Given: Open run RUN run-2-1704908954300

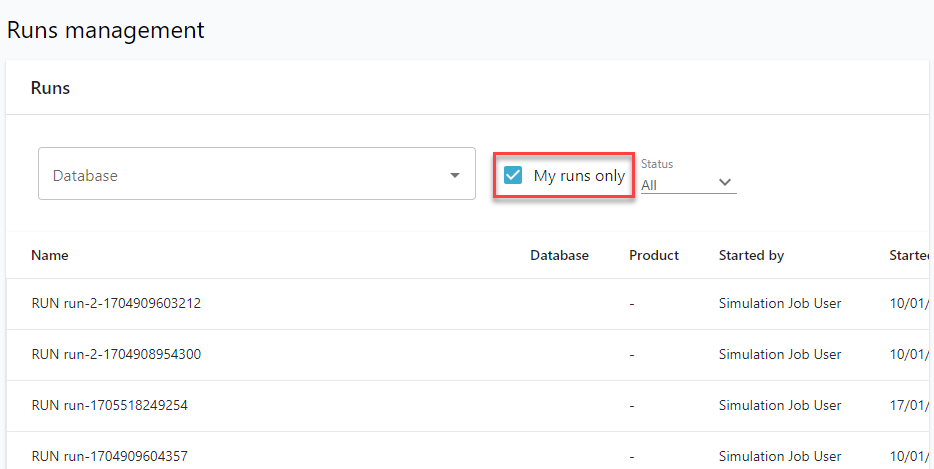Looking at the screenshot, I should (x=116, y=354).
